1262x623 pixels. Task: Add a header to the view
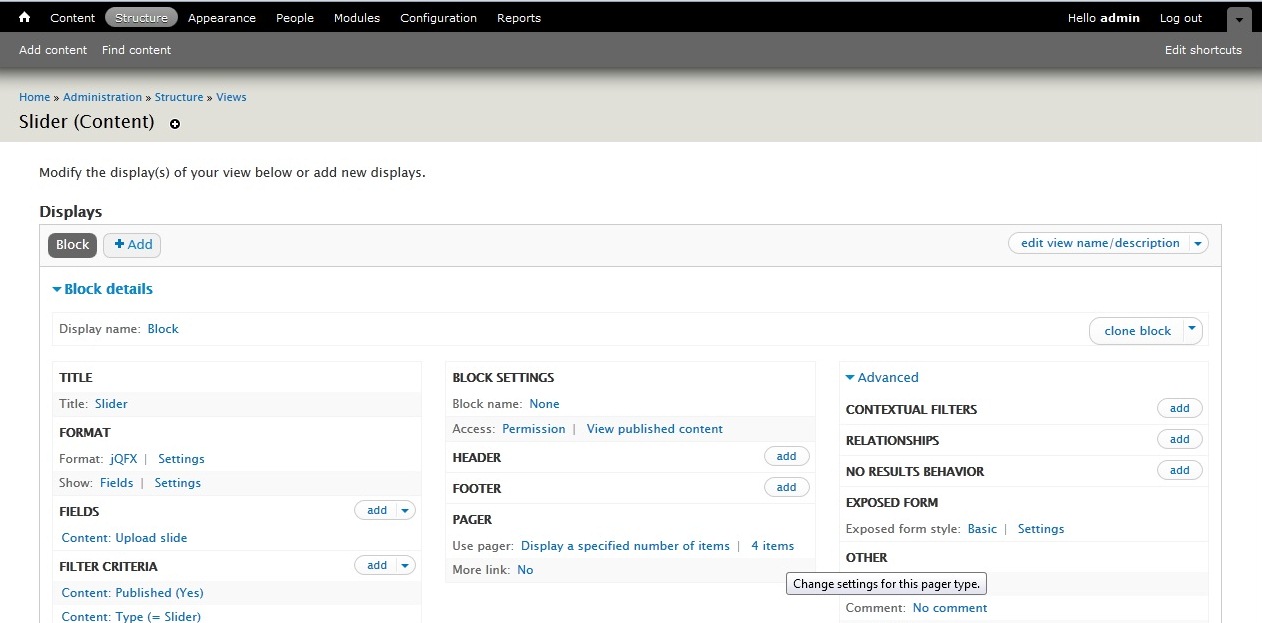pyautogui.click(x=786, y=456)
